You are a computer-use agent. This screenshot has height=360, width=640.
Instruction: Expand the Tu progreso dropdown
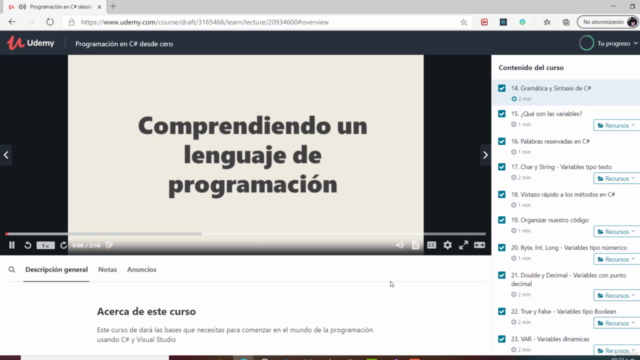617,43
